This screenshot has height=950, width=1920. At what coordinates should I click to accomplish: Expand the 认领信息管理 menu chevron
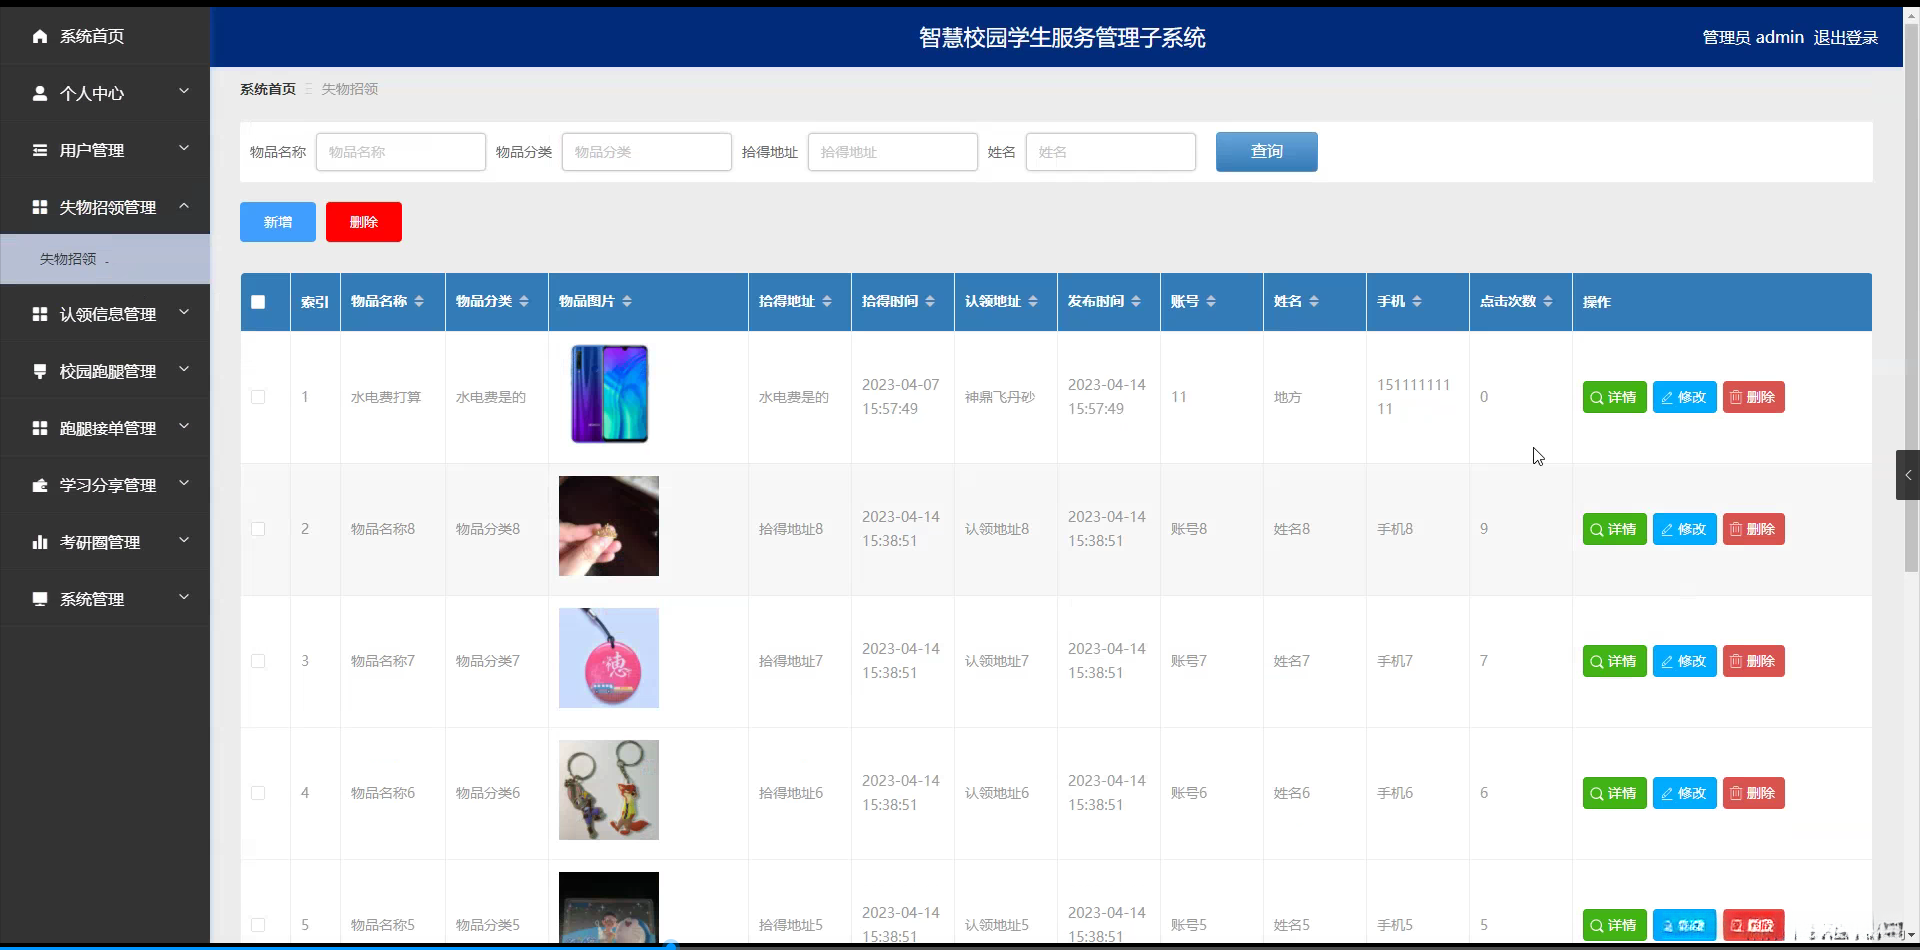pos(184,313)
